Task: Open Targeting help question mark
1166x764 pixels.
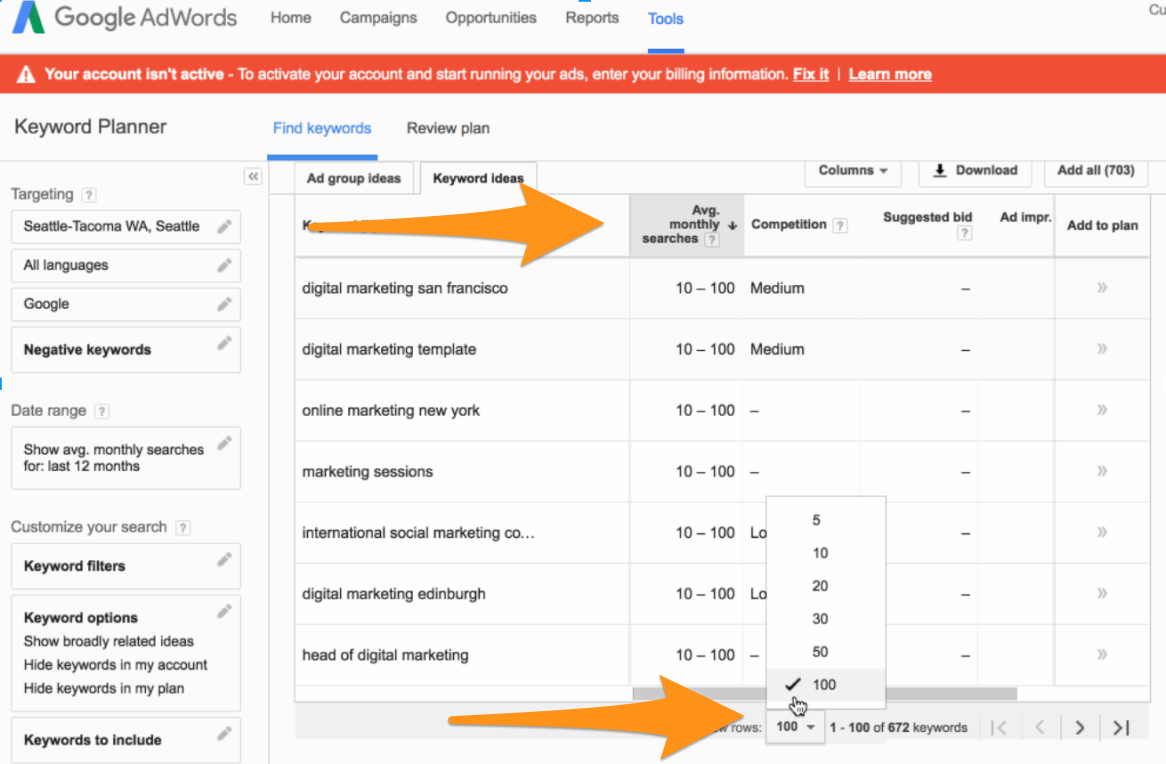Action: (x=88, y=195)
